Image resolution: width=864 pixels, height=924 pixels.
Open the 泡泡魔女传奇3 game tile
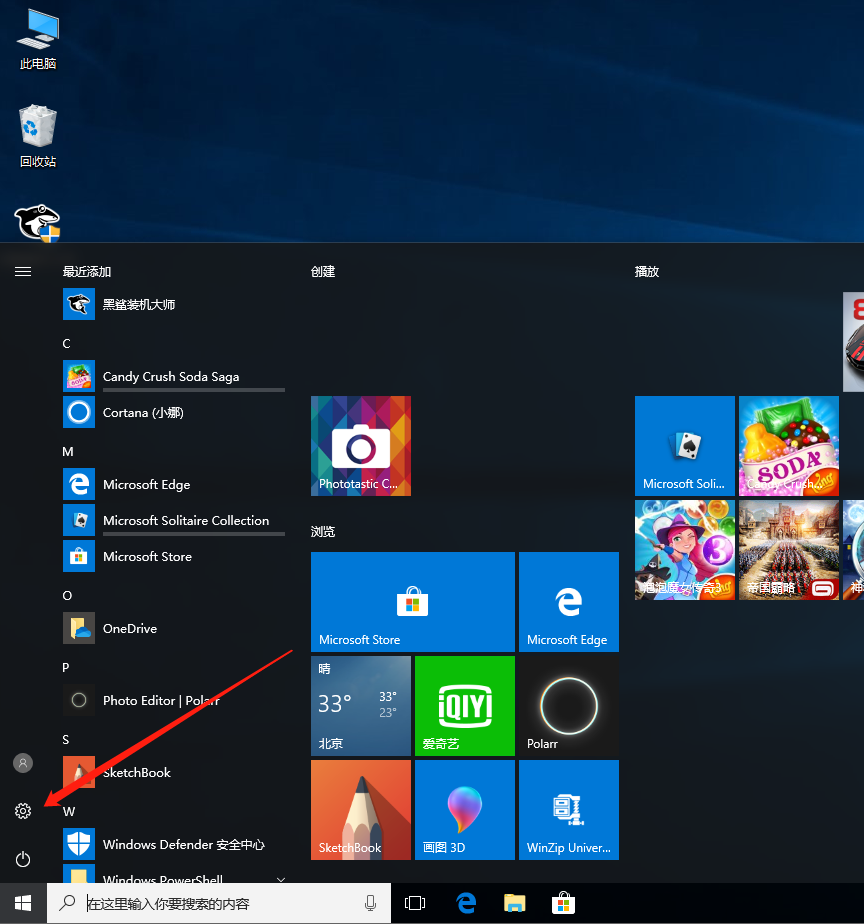(x=685, y=550)
